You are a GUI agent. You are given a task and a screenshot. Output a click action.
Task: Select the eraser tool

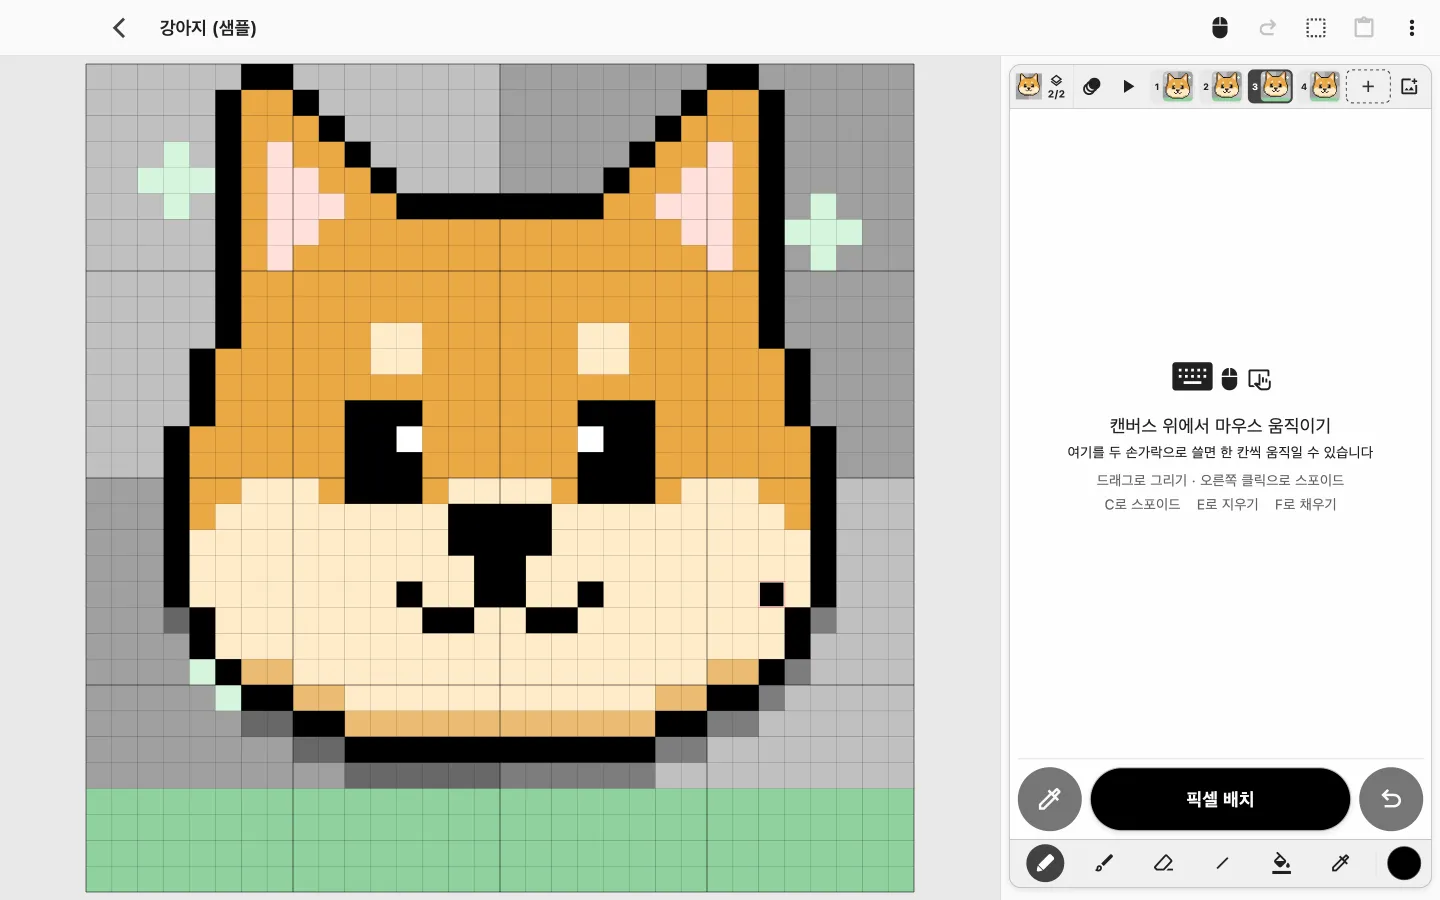pyautogui.click(x=1163, y=863)
